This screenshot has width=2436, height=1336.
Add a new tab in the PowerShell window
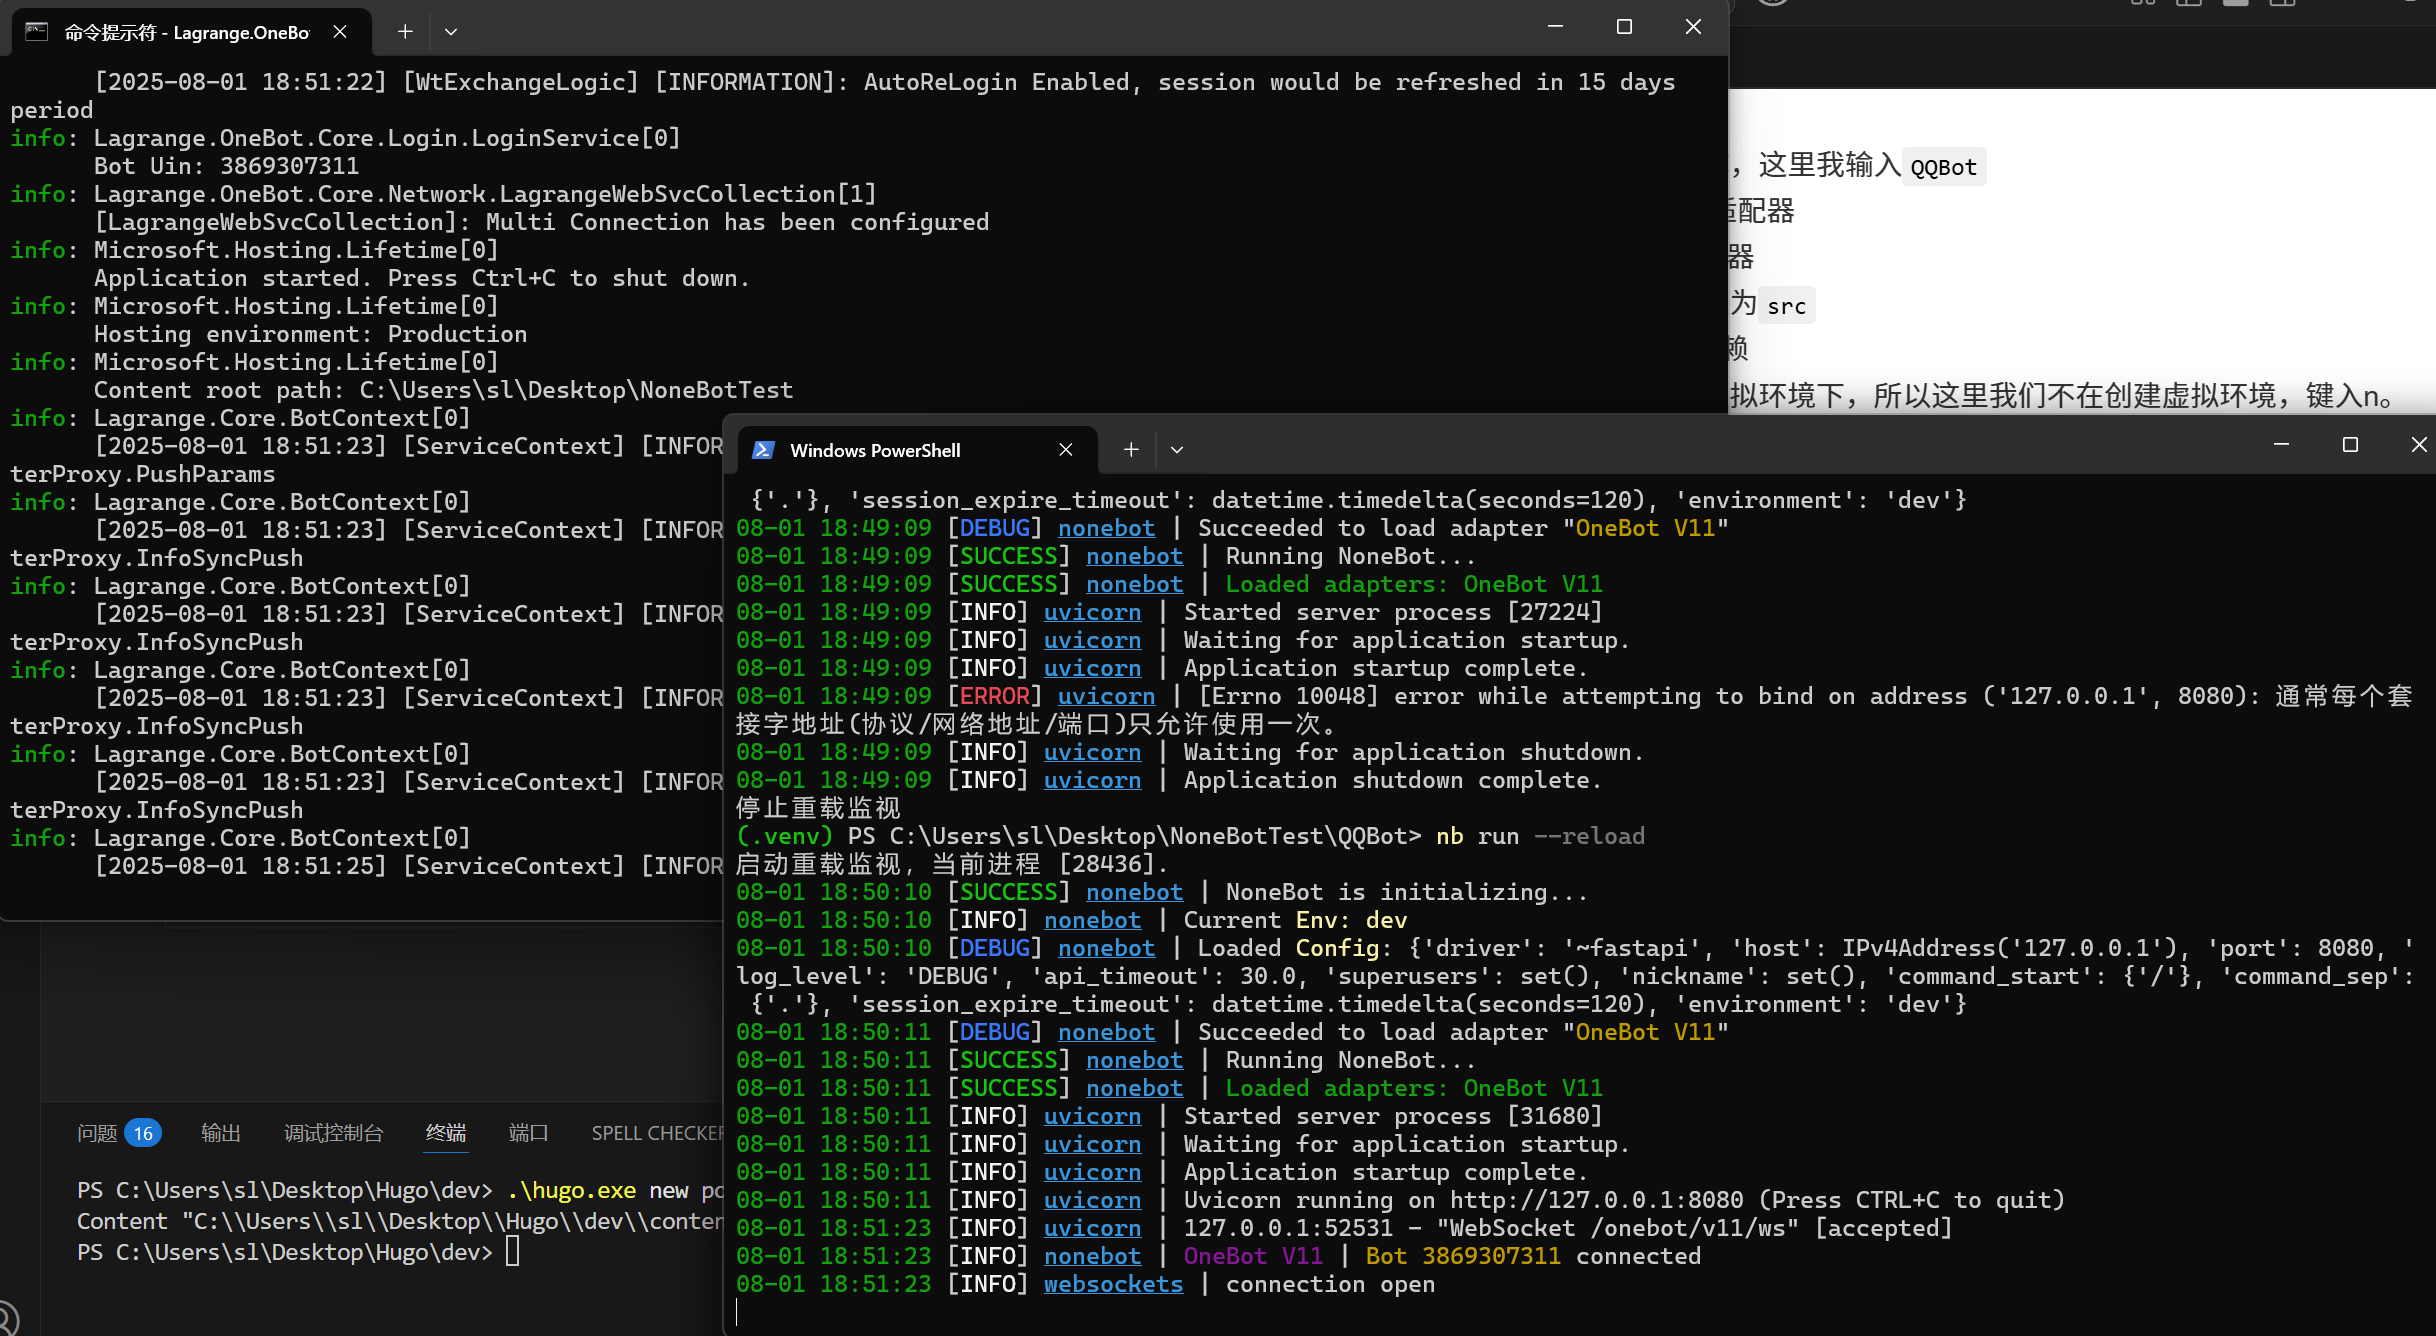(x=1131, y=450)
